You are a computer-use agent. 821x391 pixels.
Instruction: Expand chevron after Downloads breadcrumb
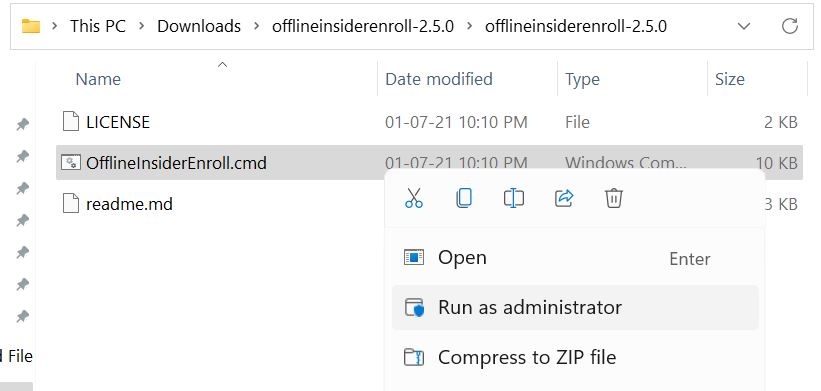(256, 26)
